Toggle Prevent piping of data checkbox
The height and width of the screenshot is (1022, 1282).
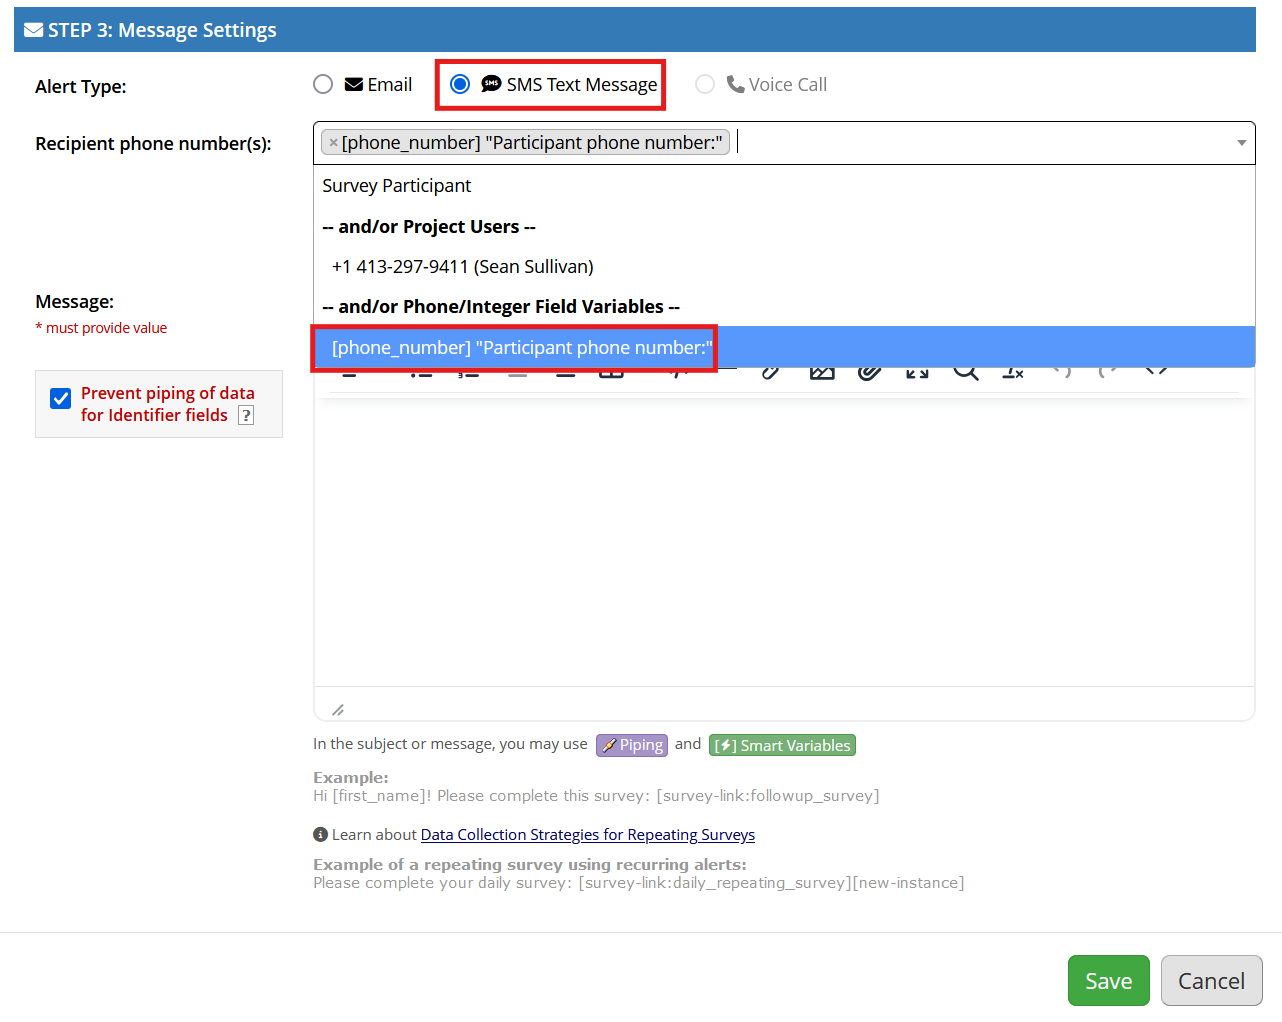(x=61, y=398)
